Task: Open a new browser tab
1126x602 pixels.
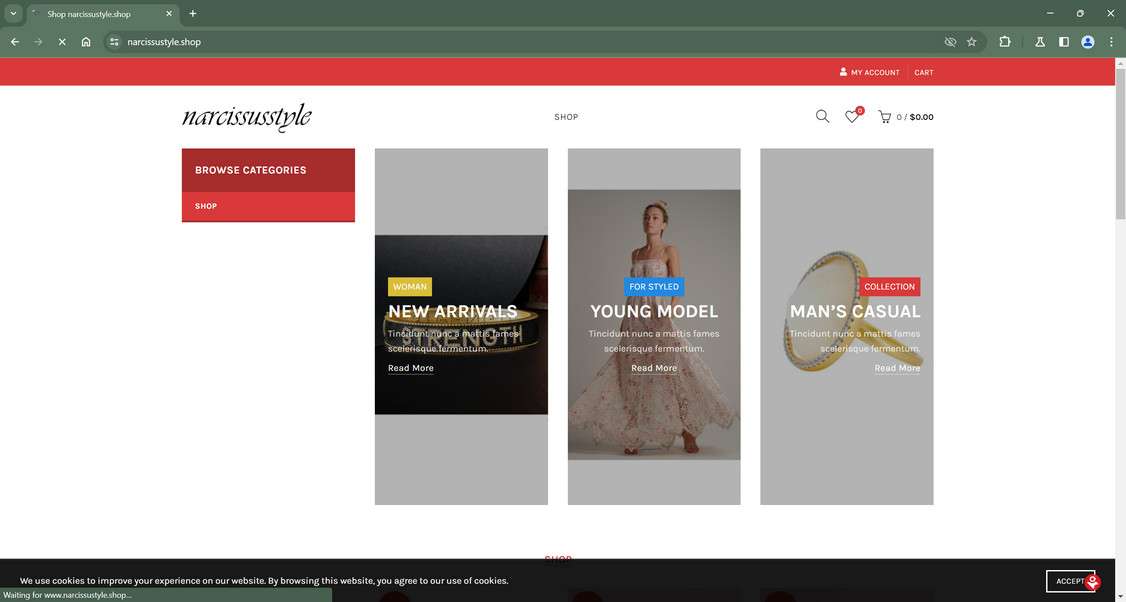Action: (192, 14)
